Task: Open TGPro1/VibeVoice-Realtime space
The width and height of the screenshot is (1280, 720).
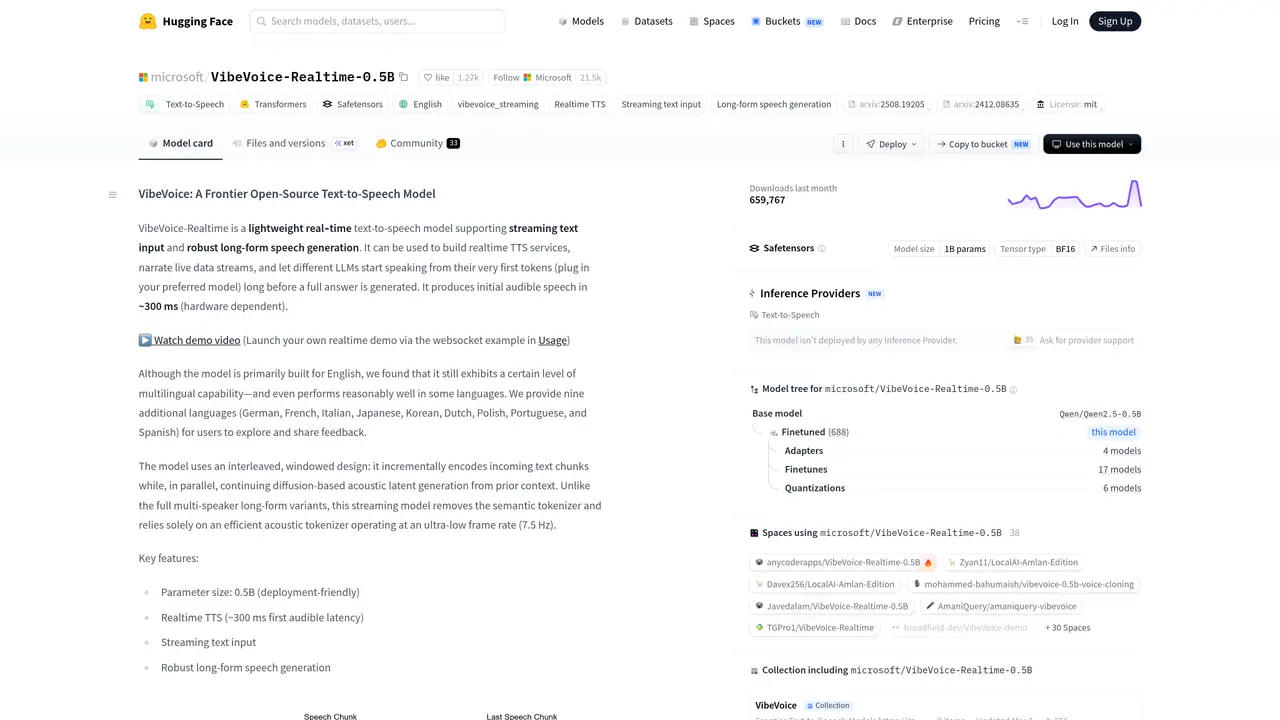Action: tap(815, 628)
